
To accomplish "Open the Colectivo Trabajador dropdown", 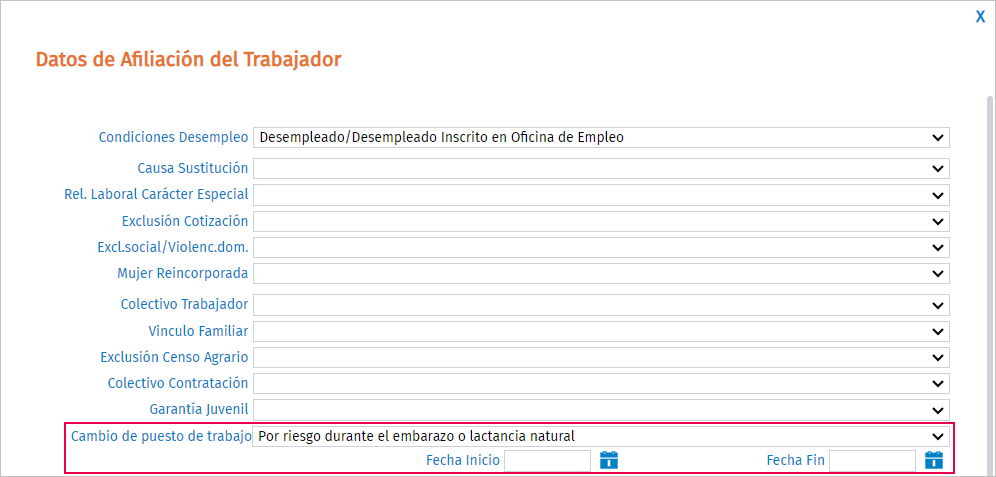I will click(601, 305).
